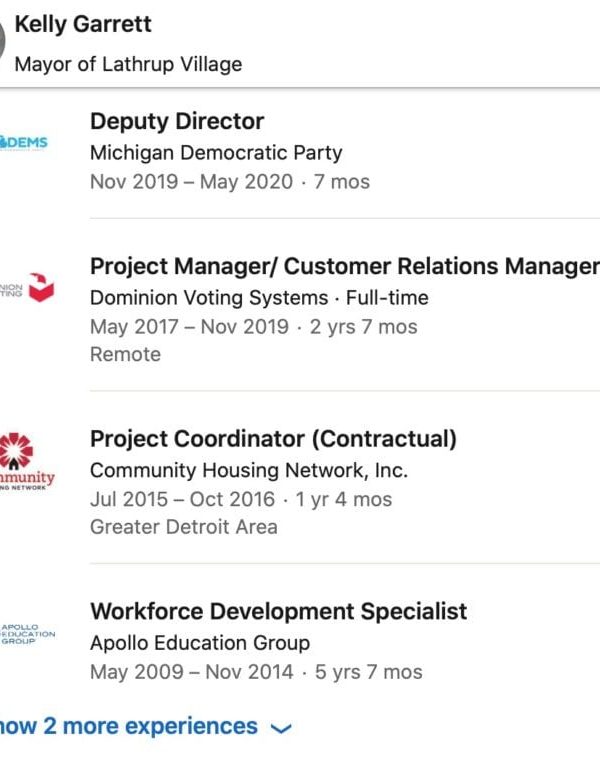Click 'Show 2 more experiences' link
Image resolution: width=600 pixels, height=776 pixels.
pyautogui.click(x=128, y=727)
